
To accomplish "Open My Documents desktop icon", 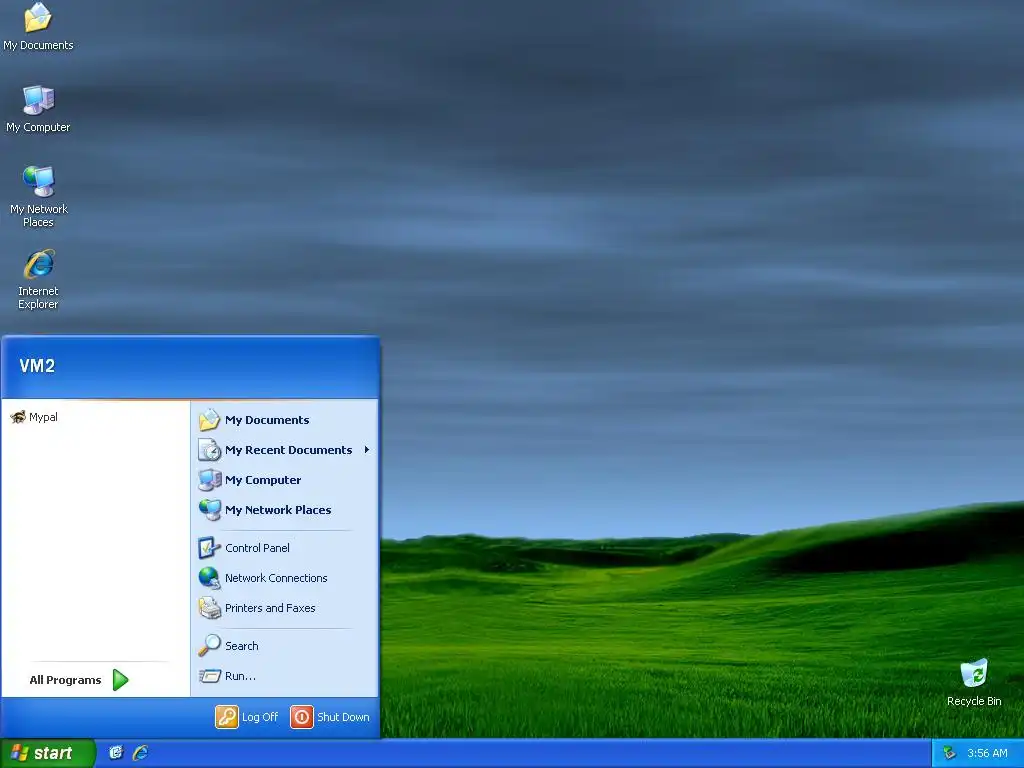I will [38, 26].
